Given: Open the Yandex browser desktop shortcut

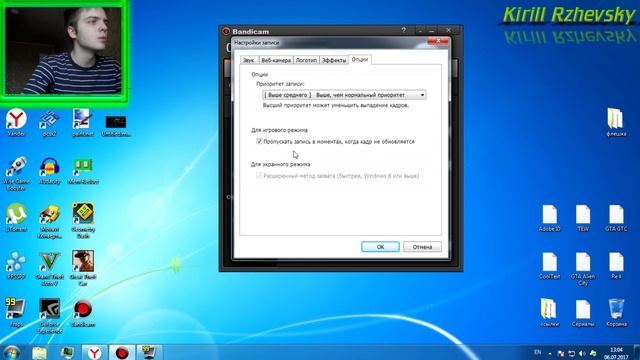Looking at the screenshot, I should [16, 122].
